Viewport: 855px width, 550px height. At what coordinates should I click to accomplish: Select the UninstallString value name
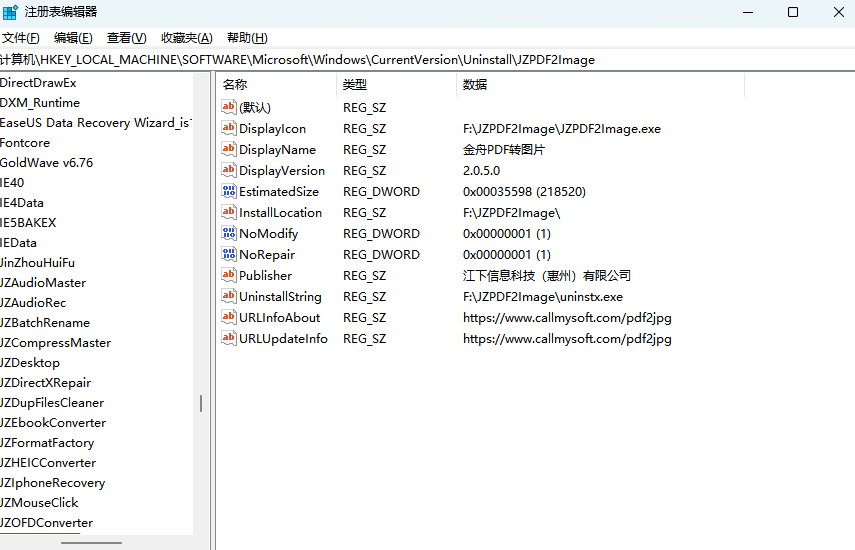click(x=280, y=297)
